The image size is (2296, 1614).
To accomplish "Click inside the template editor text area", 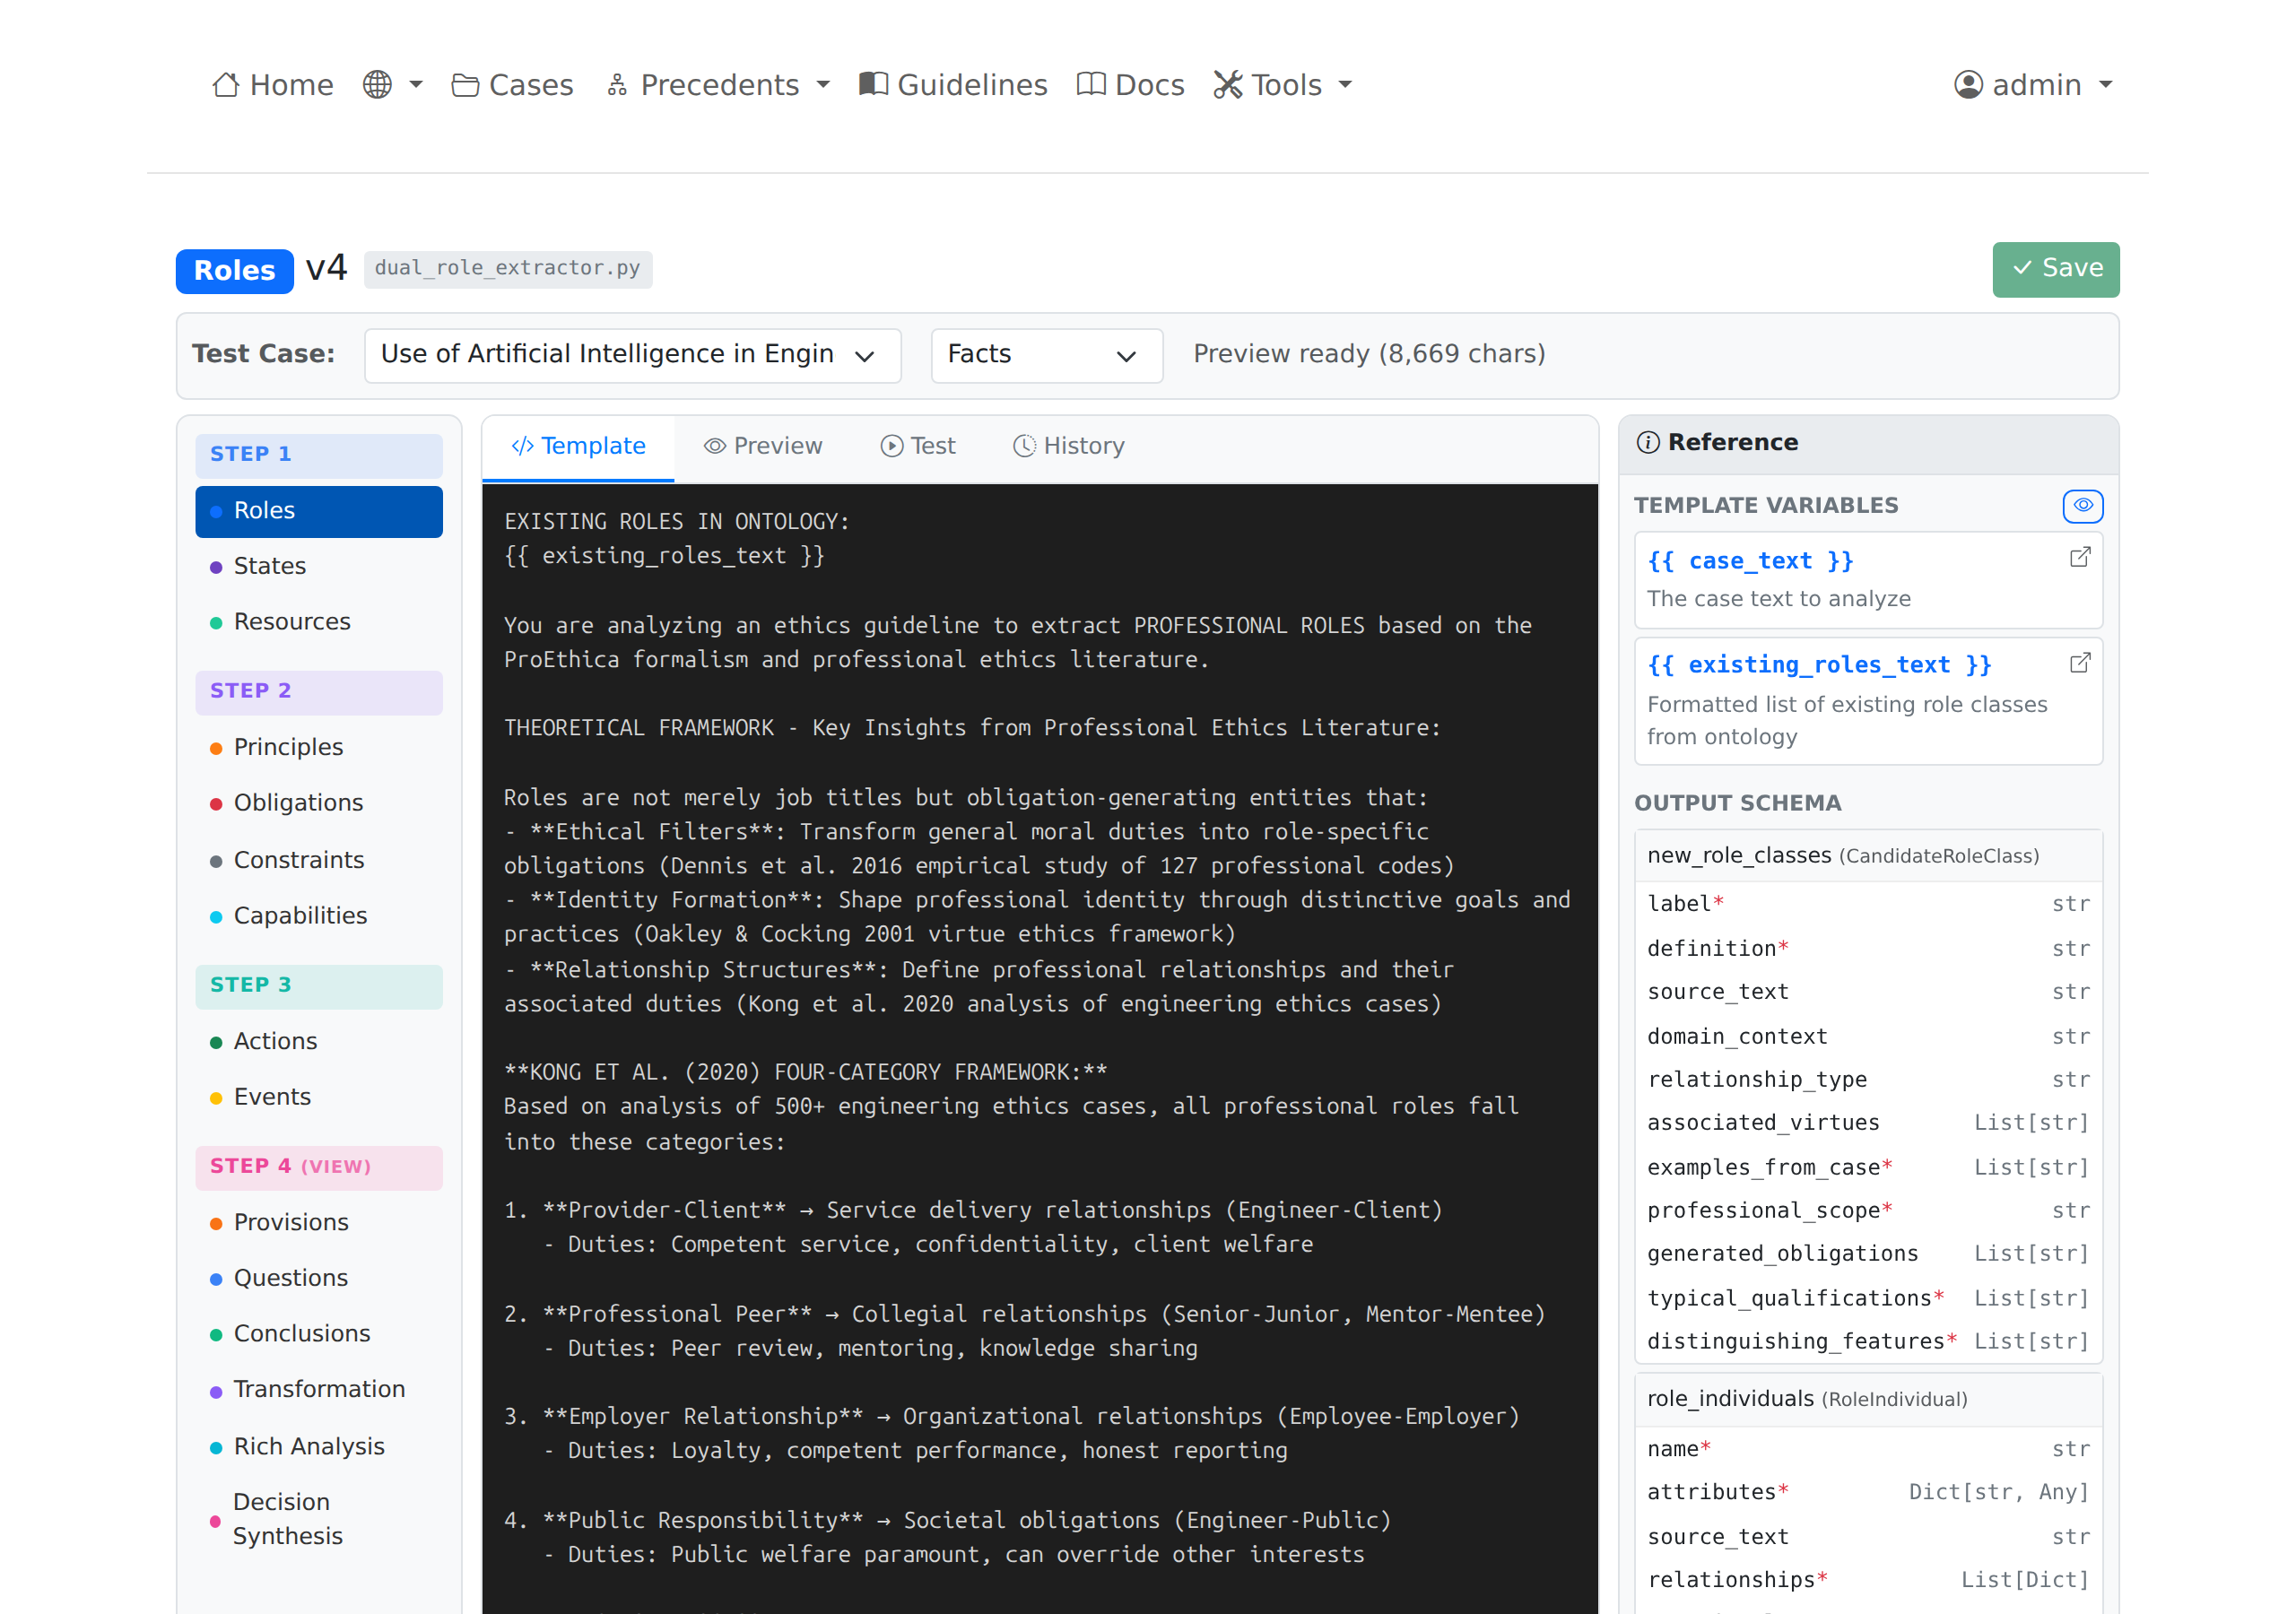I will (x=1039, y=1048).
